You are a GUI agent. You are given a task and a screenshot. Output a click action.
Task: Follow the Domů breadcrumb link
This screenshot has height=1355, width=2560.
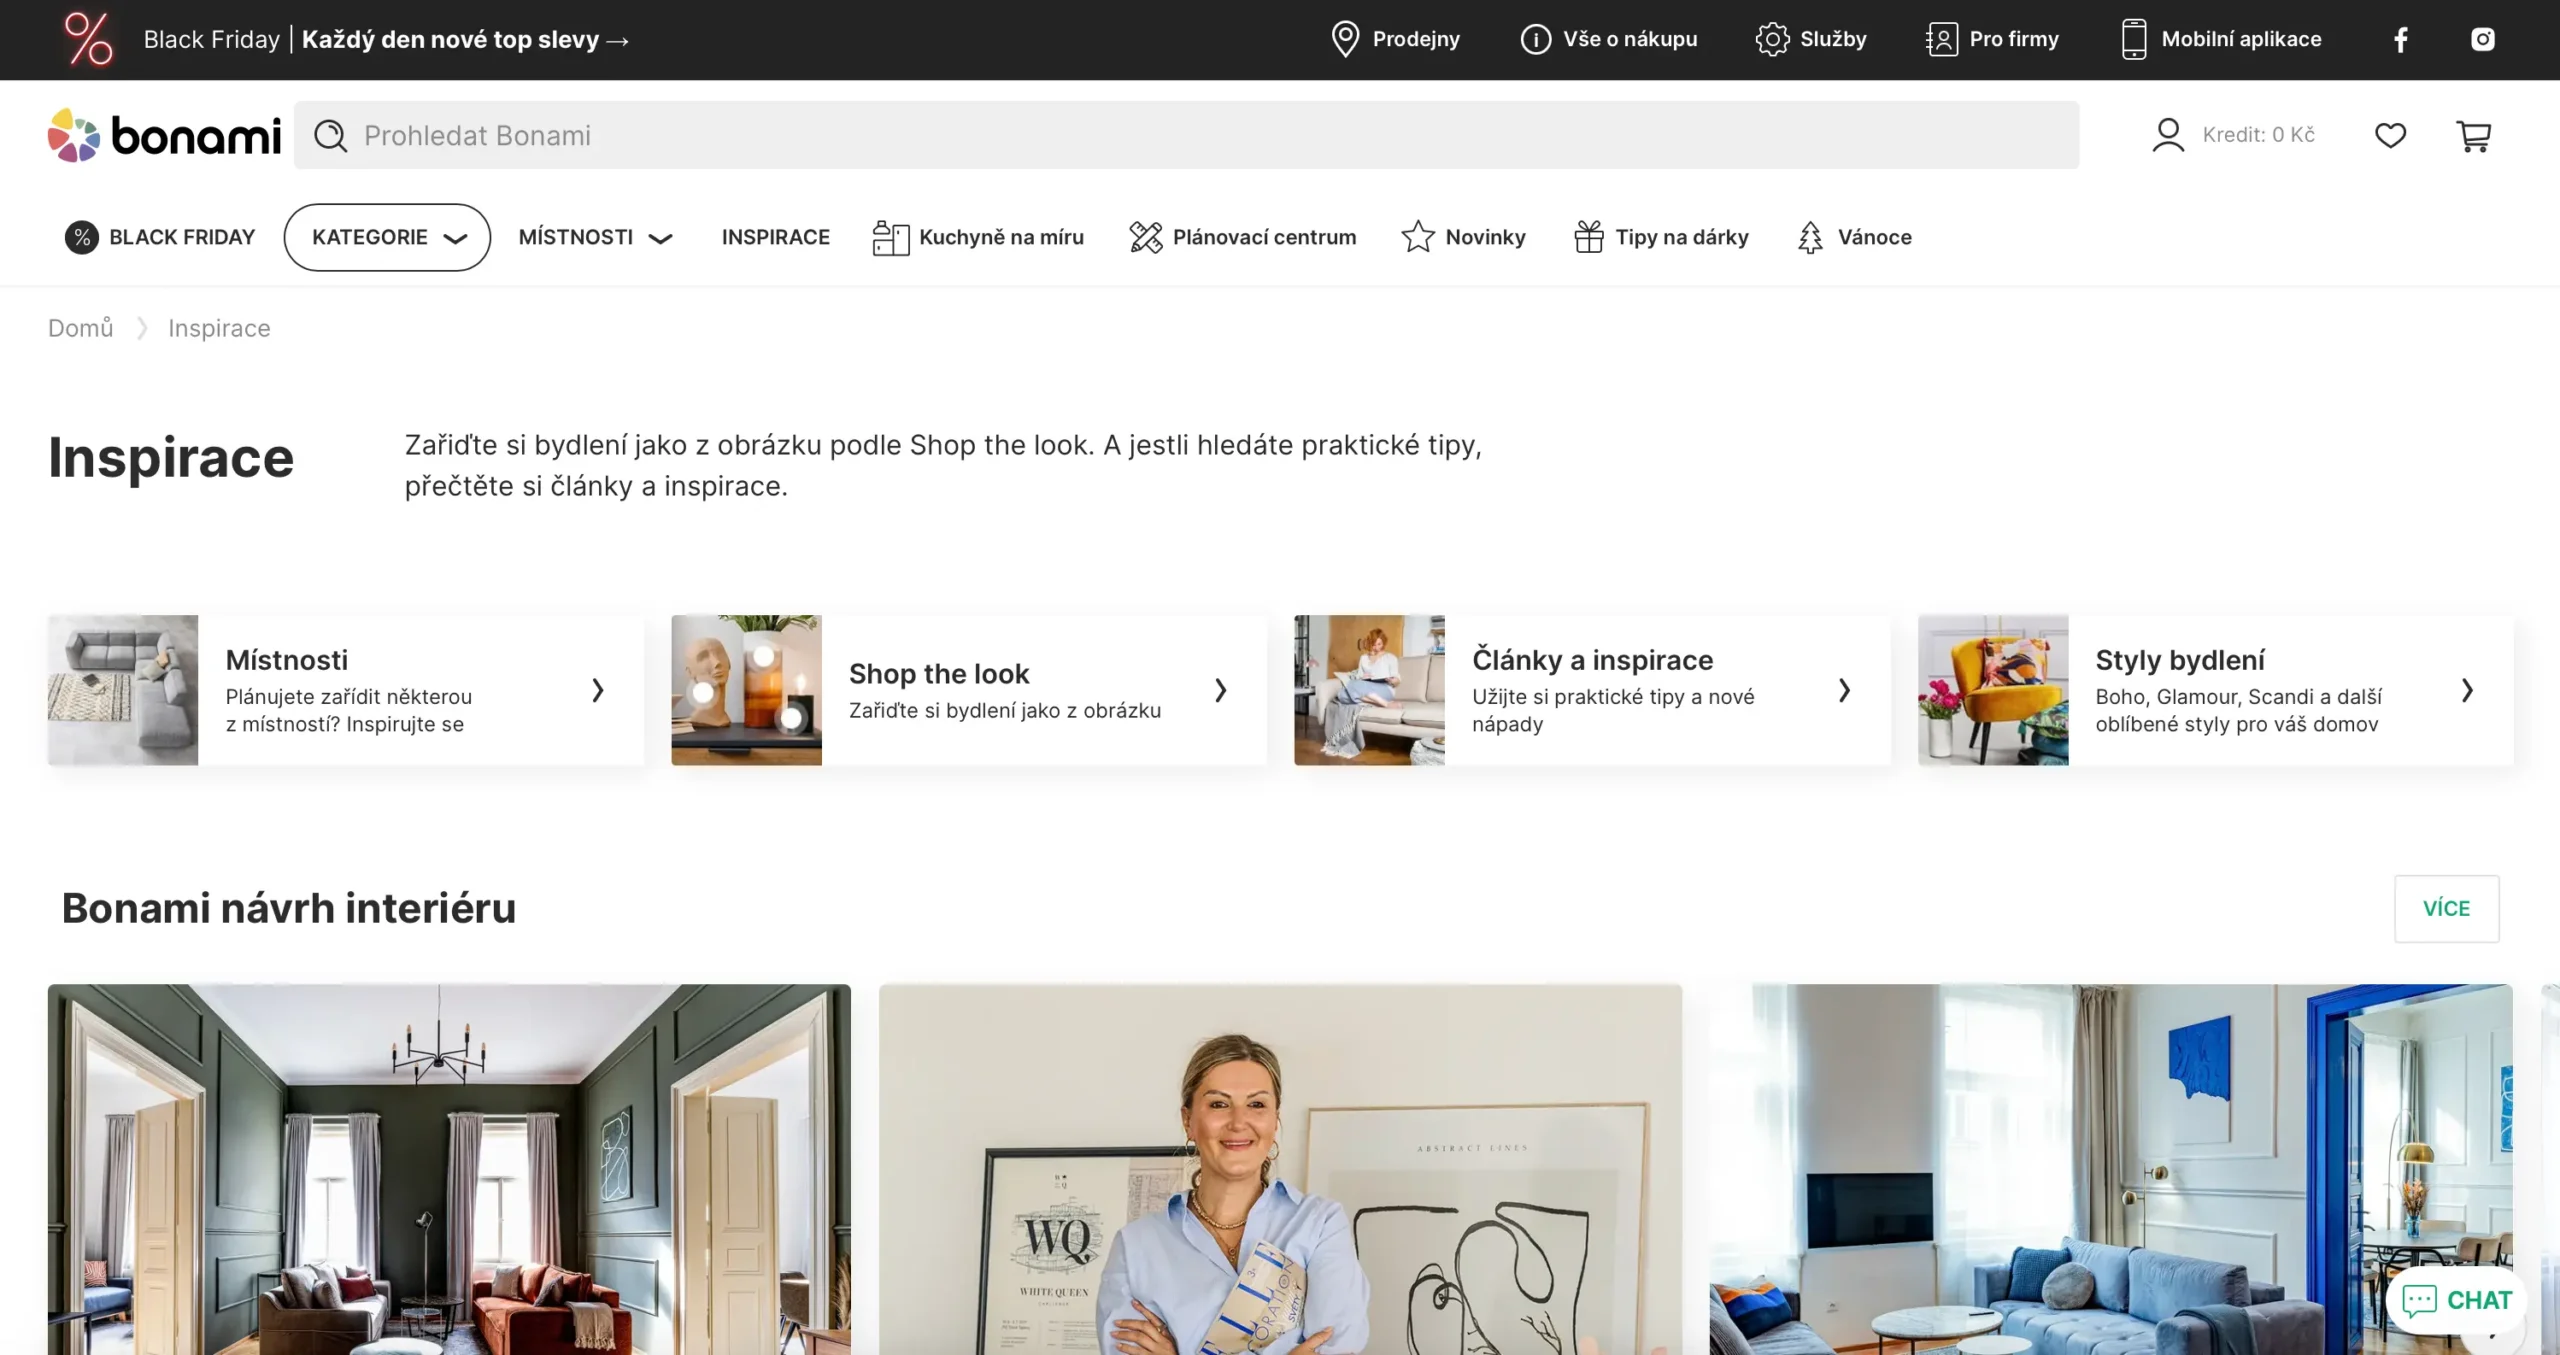(80, 328)
